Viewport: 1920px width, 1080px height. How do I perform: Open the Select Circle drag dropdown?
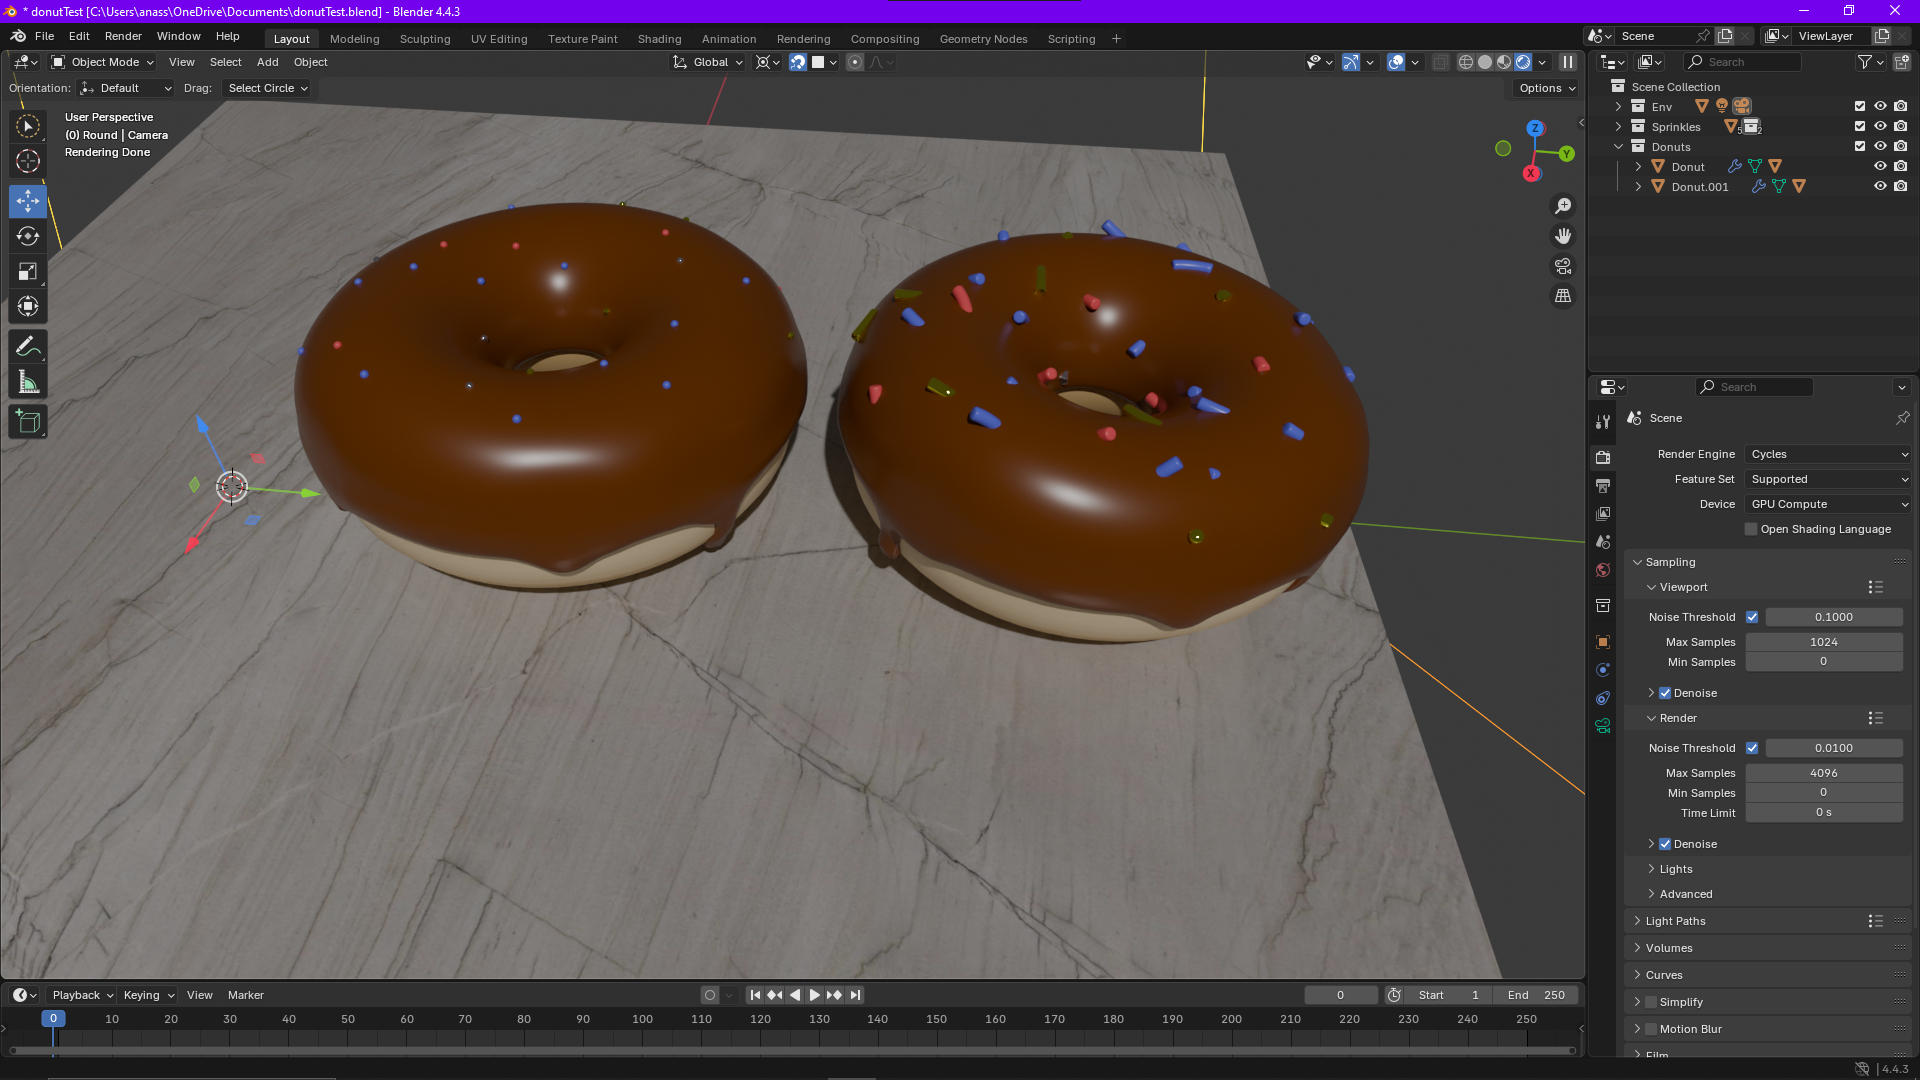pos(268,88)
